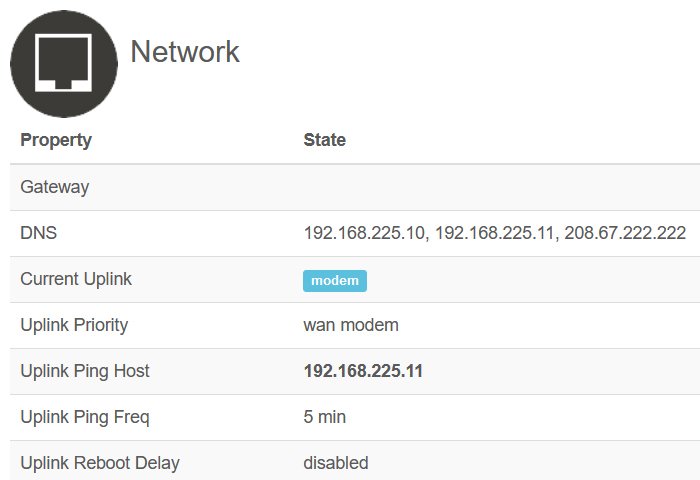Image resolution: width=700 pixels, height=480 pixels.
Task: Click the Uplink Priority label
Action: [74, 325]
